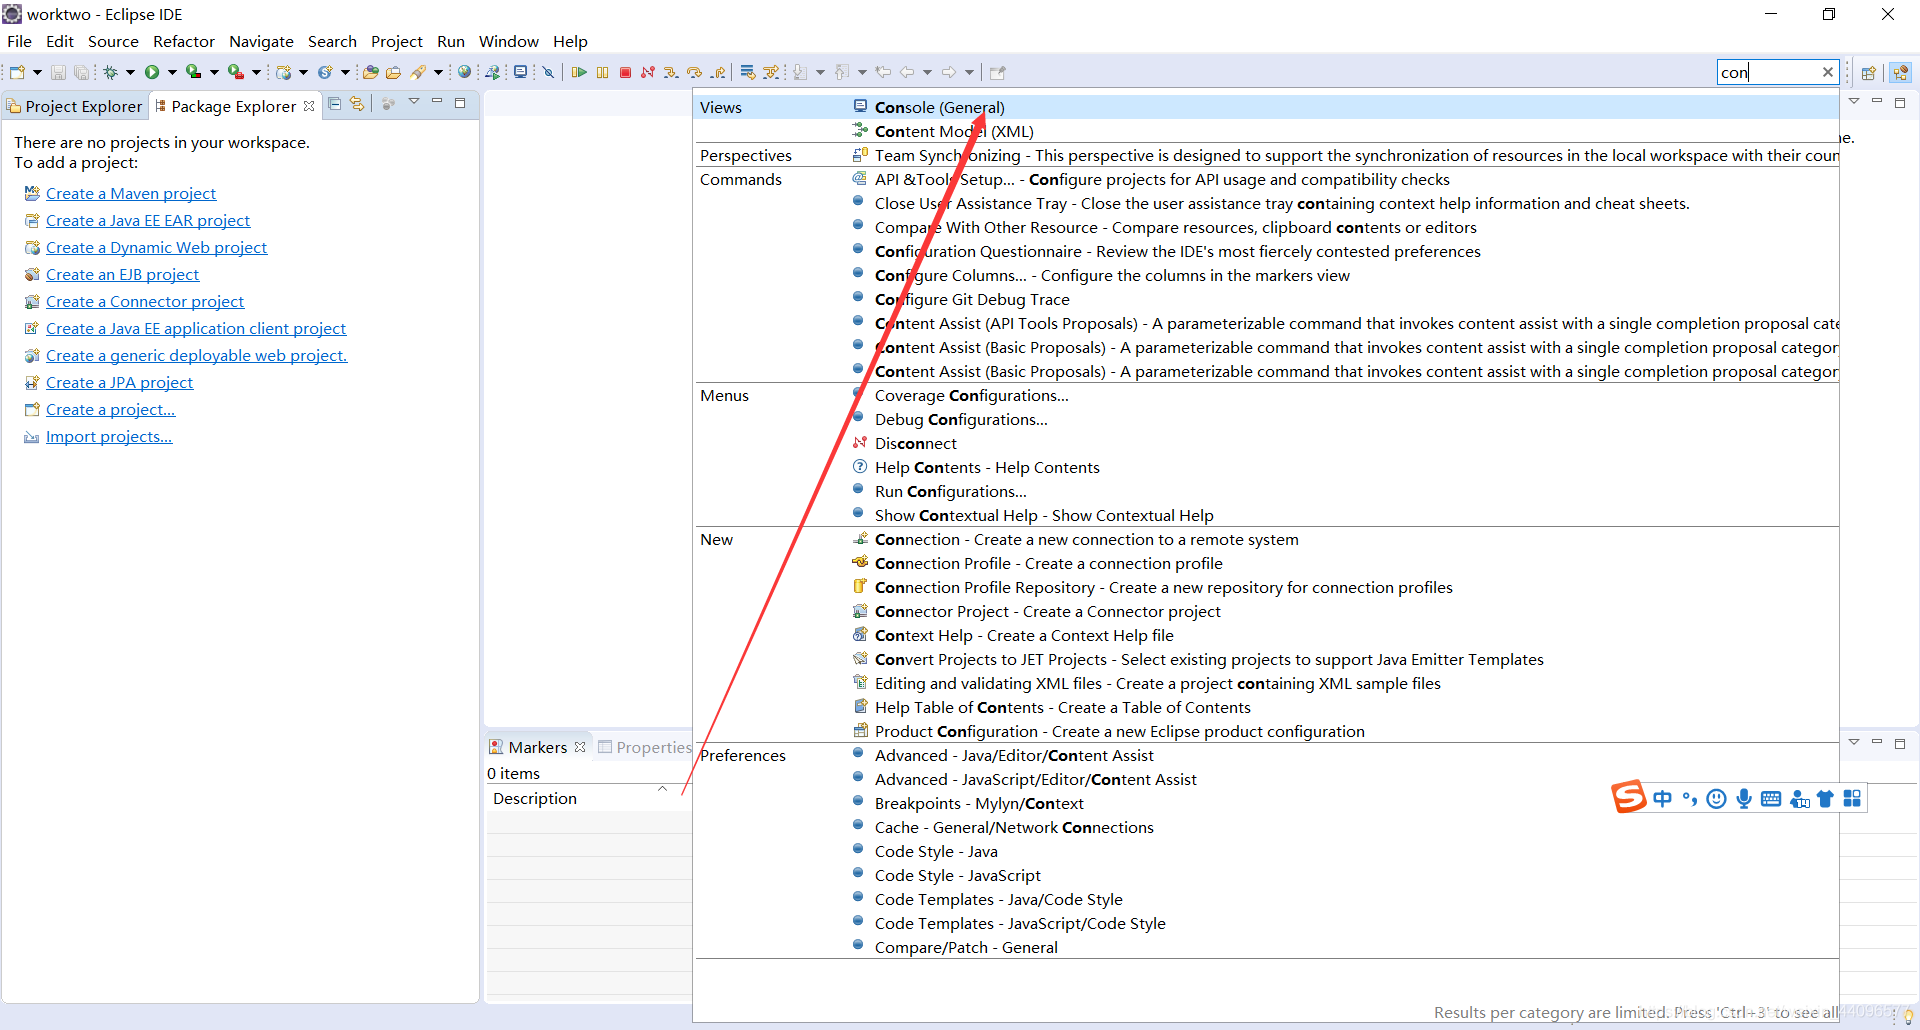This screenshot has width=1920, height=1030.
Task: Click the Save All toolbar icon
Action: [81, 72]
